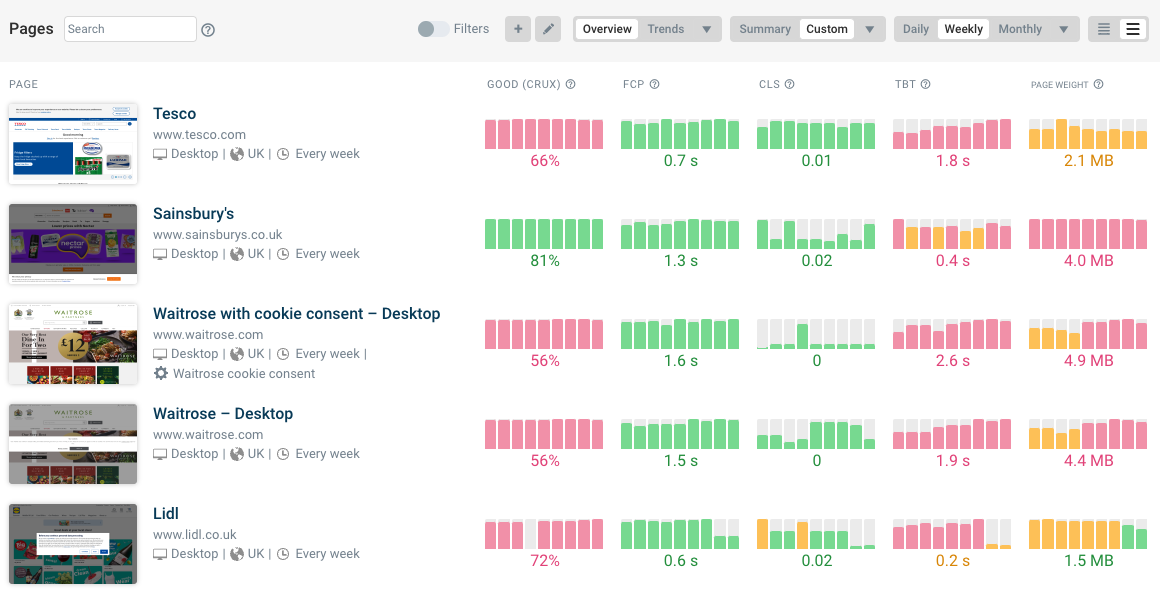Viewport: 1160px width, 595px height.
Task: Click the www.tesco.com URL text
Action: click(200, 135)
